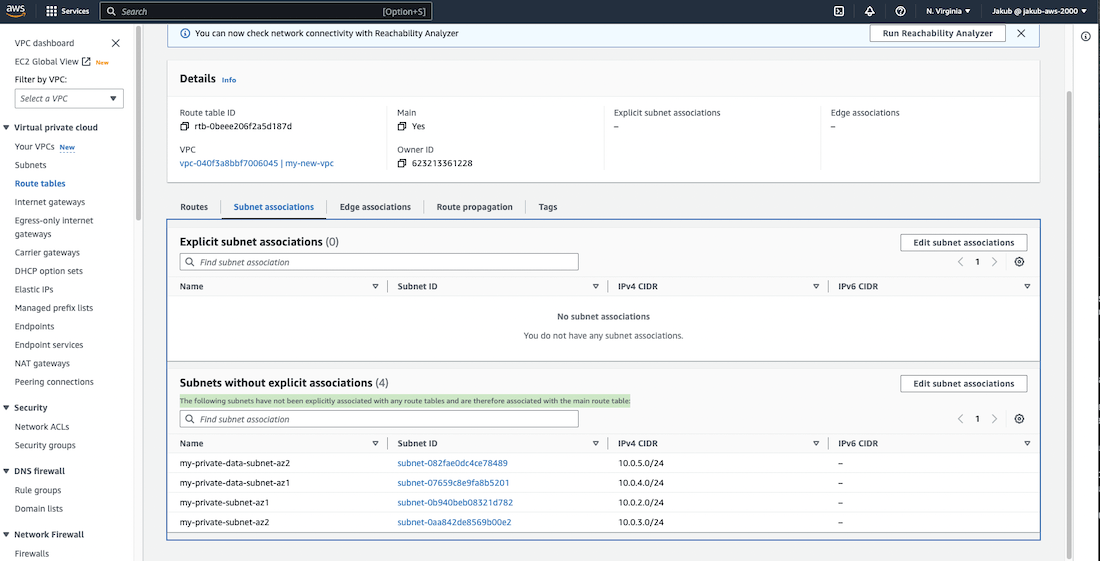Image resolution: width=1100 pixels, height=561 pixels.
Task: Close the VPC dashboard sidebar with X
Action: pos(115,43)
